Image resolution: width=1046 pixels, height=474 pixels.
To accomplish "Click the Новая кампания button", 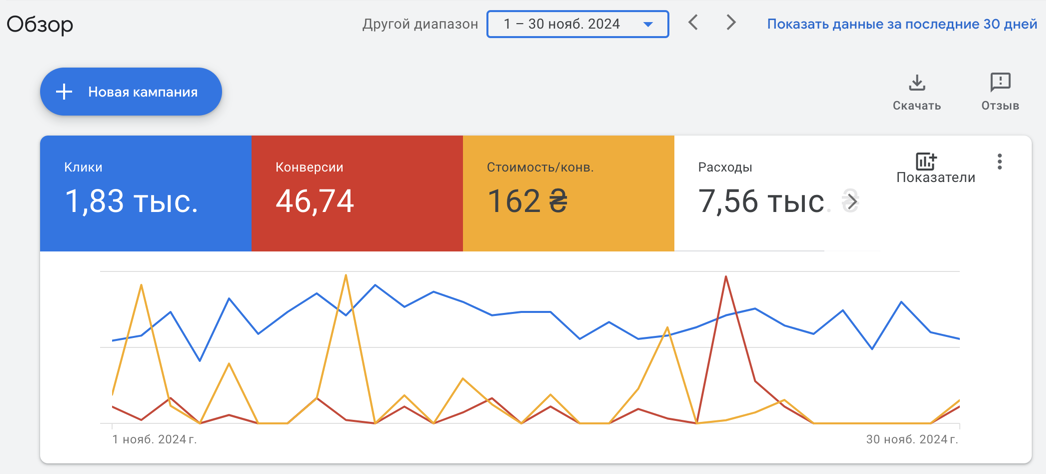I will tap(131, 92).
